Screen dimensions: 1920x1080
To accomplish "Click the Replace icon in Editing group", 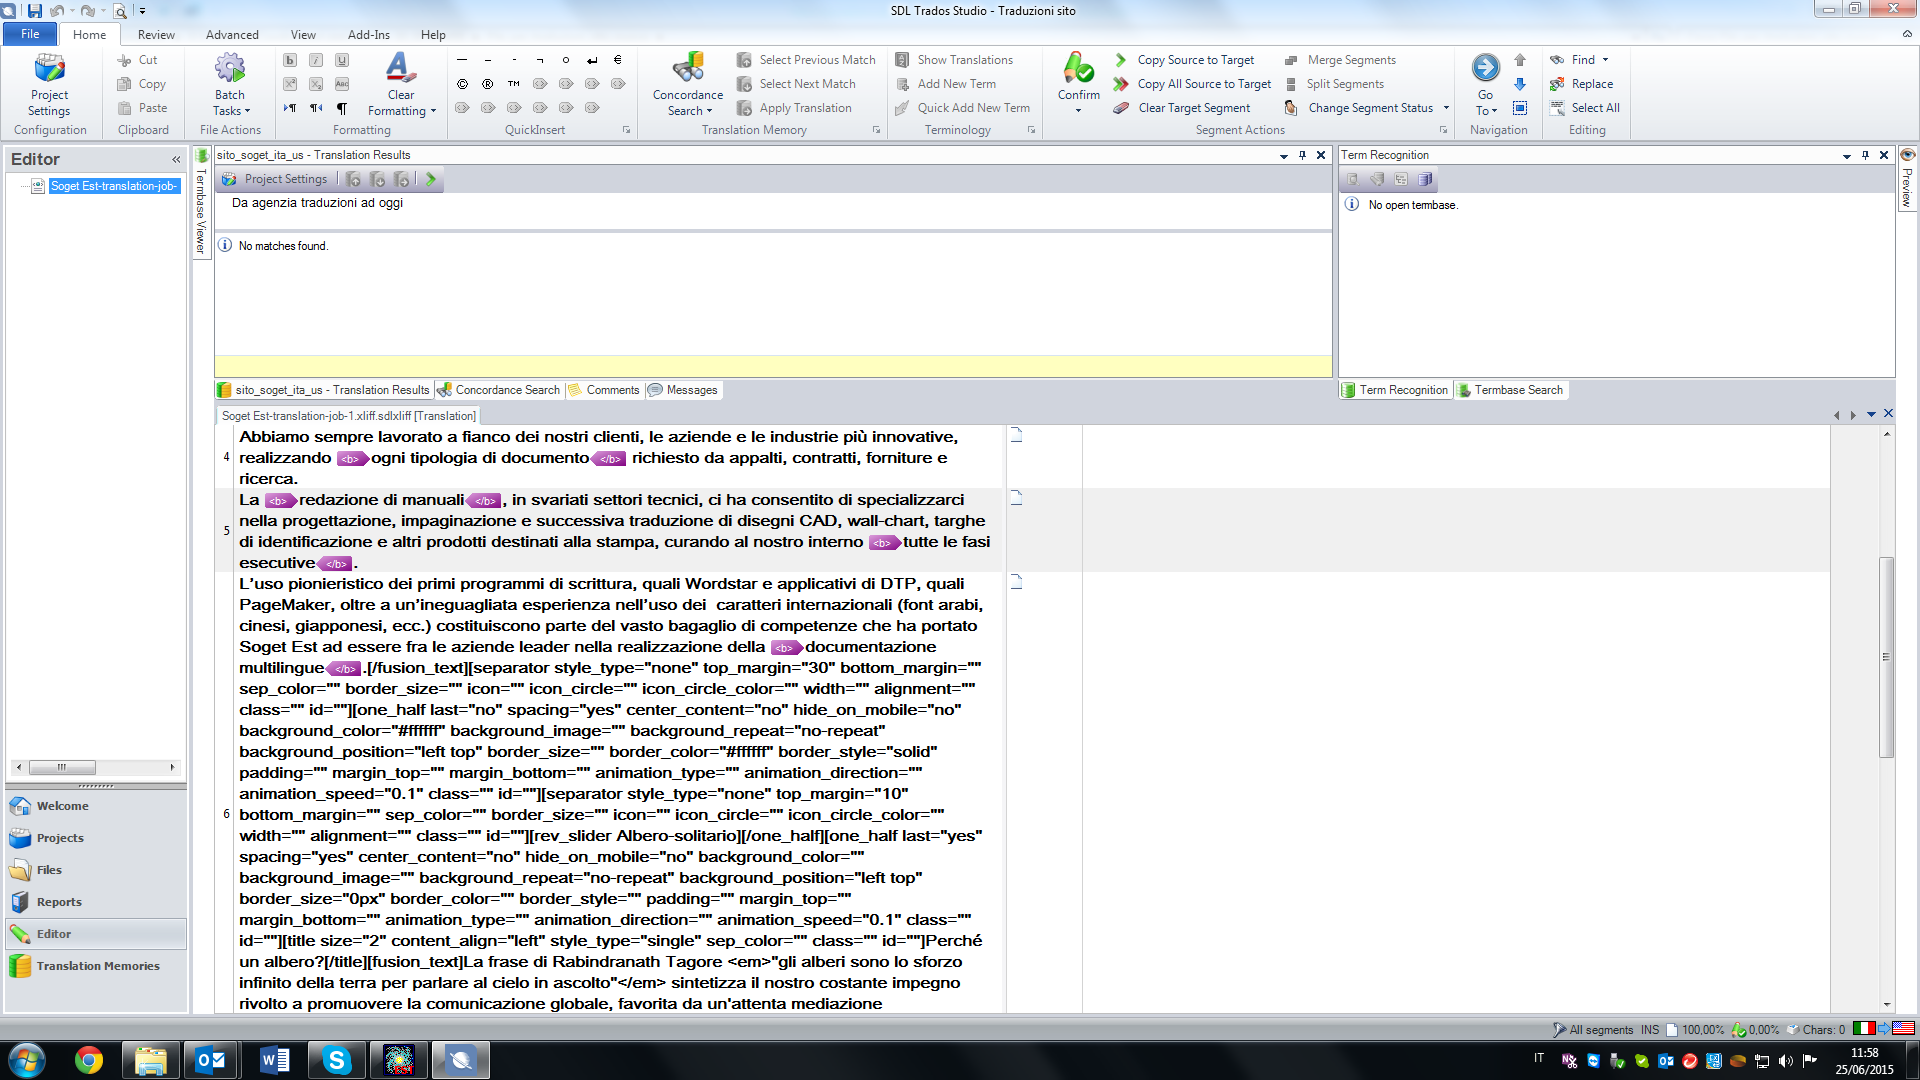I will [1557, 84].
